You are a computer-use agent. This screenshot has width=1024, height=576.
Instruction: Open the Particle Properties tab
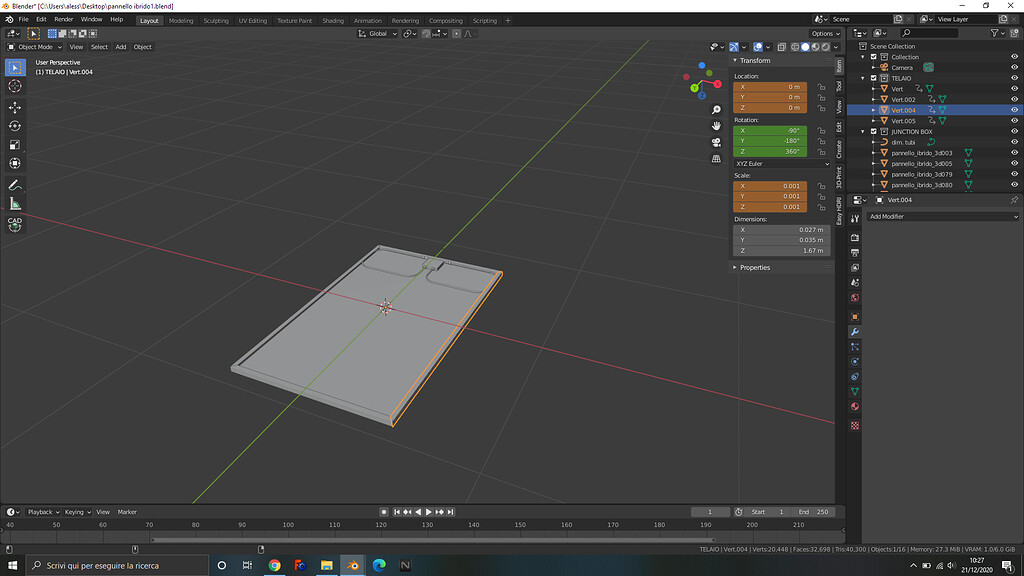[x=855, y=347]
